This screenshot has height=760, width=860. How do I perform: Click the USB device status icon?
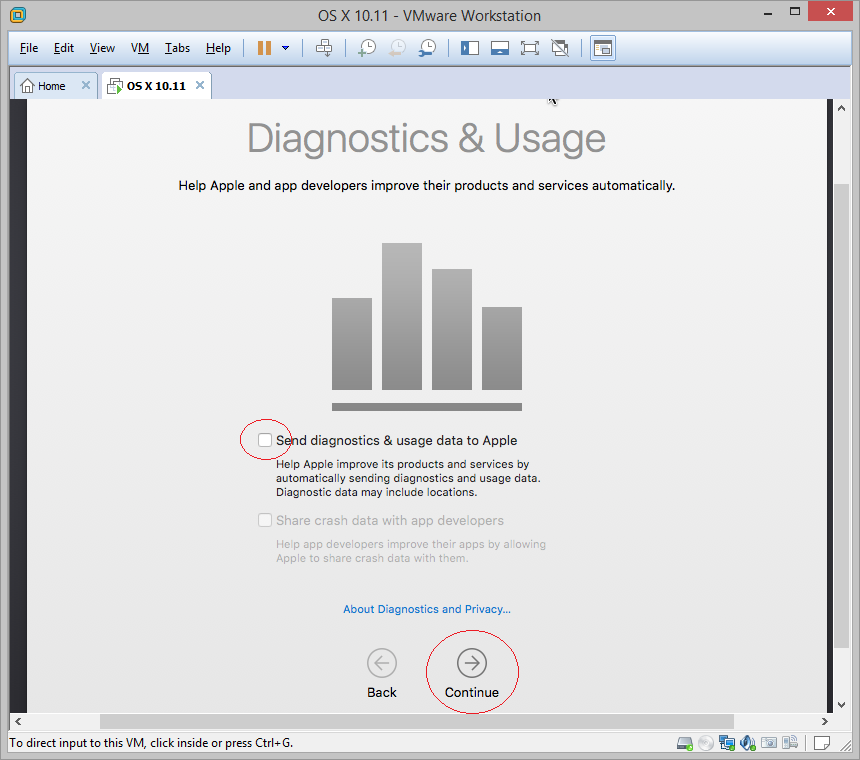click(790, 744)
